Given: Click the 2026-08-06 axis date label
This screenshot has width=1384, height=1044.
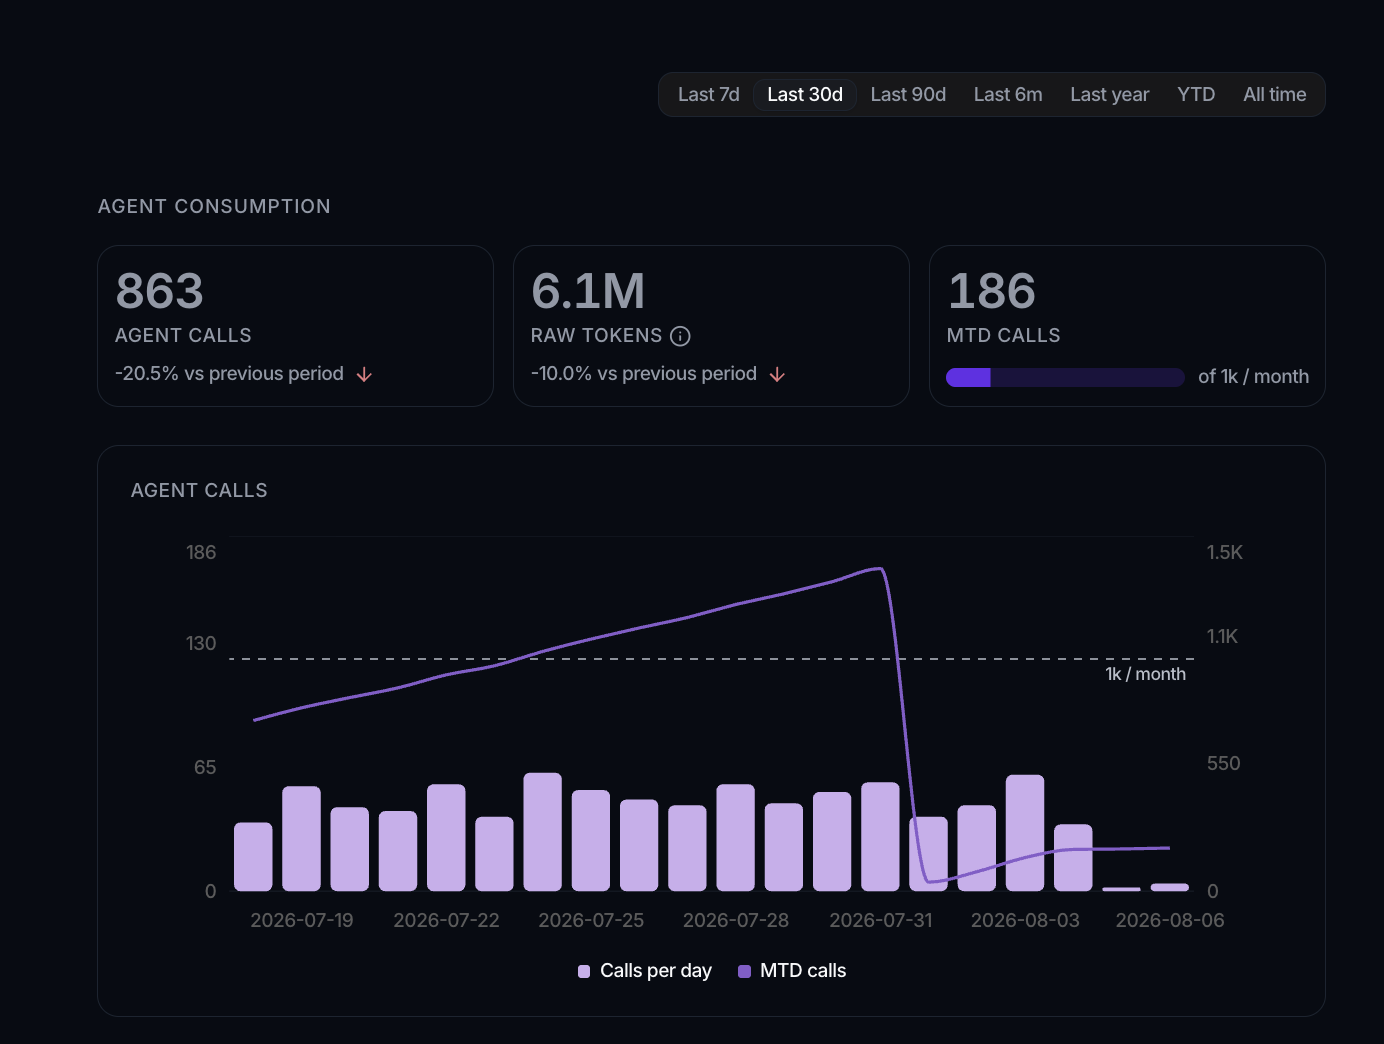Looking at the screenshot, I should pyautogui.click(x=1170, y=920).
